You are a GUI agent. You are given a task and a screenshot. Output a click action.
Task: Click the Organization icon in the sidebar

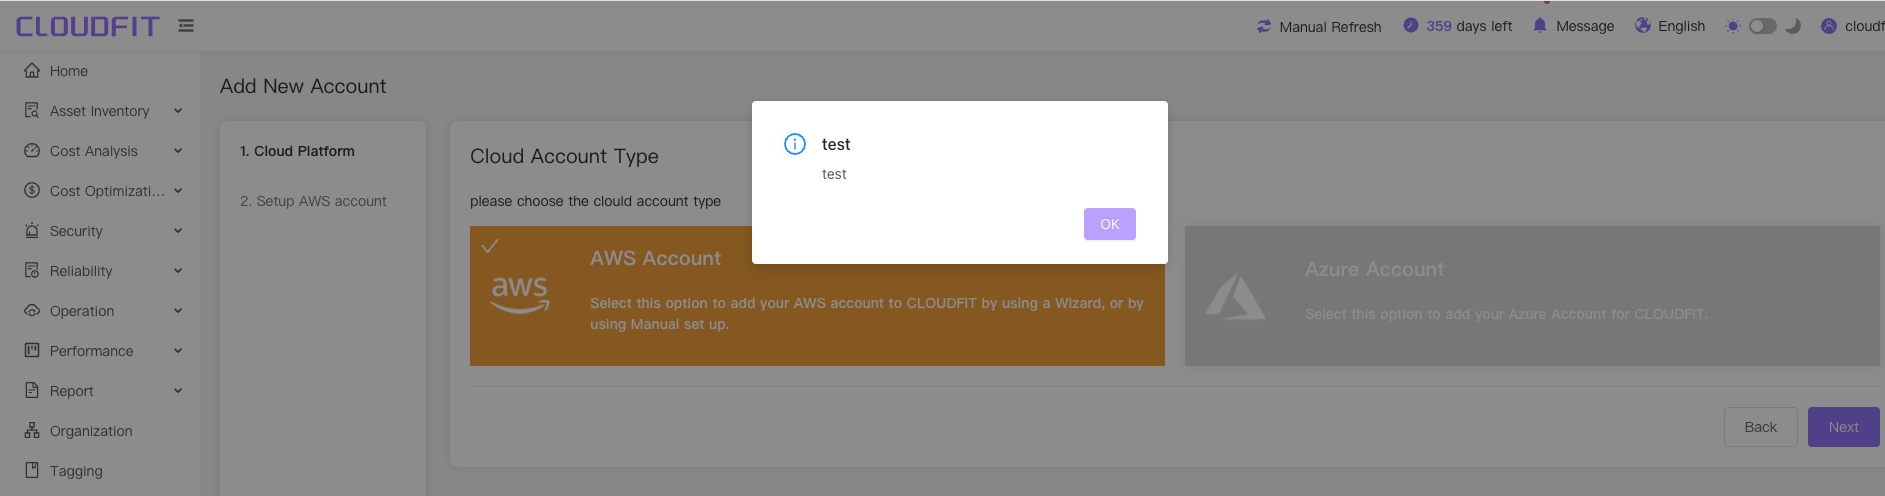point(32,430)
